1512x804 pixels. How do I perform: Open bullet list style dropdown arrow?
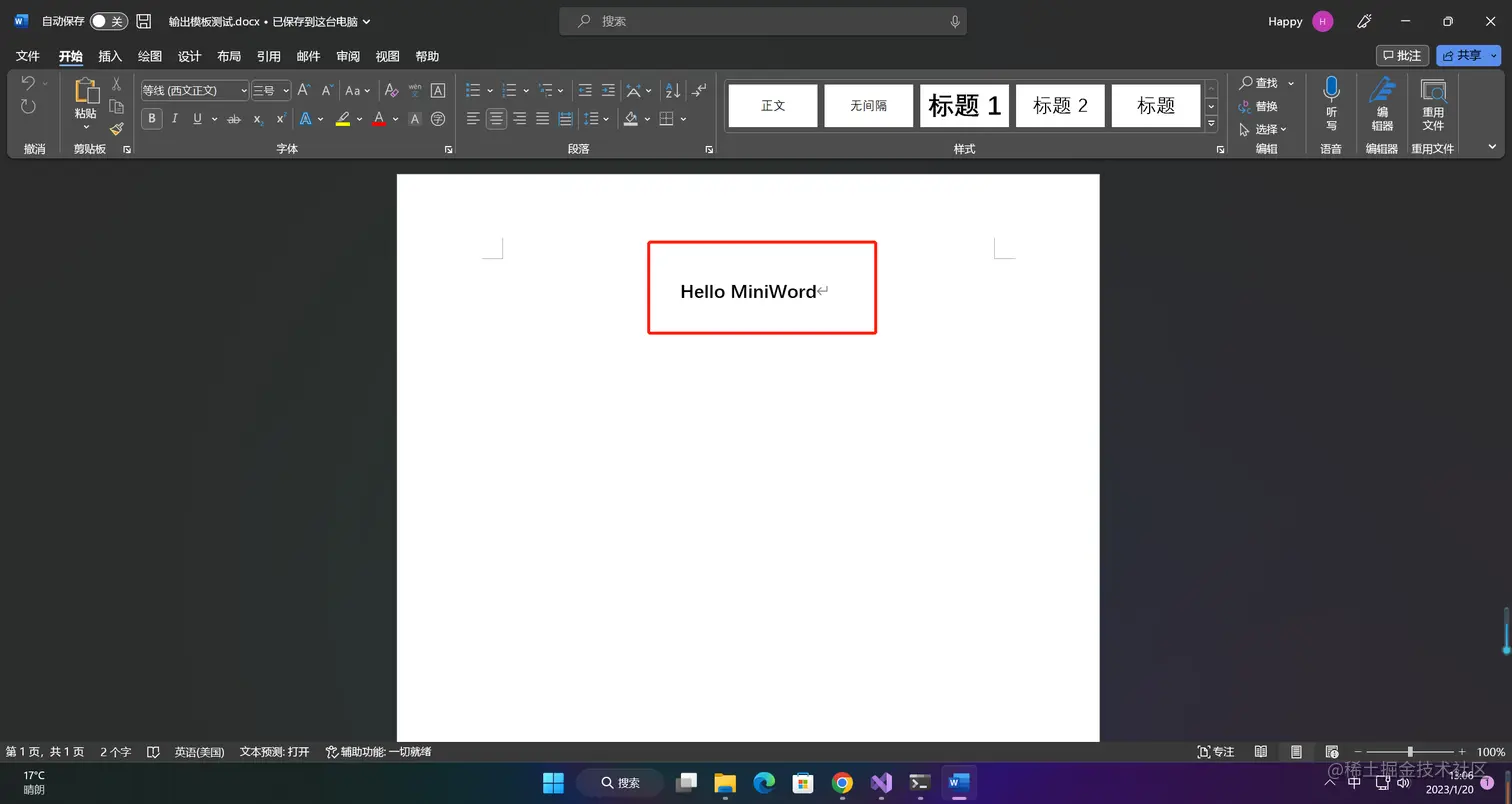coord(490,91)
